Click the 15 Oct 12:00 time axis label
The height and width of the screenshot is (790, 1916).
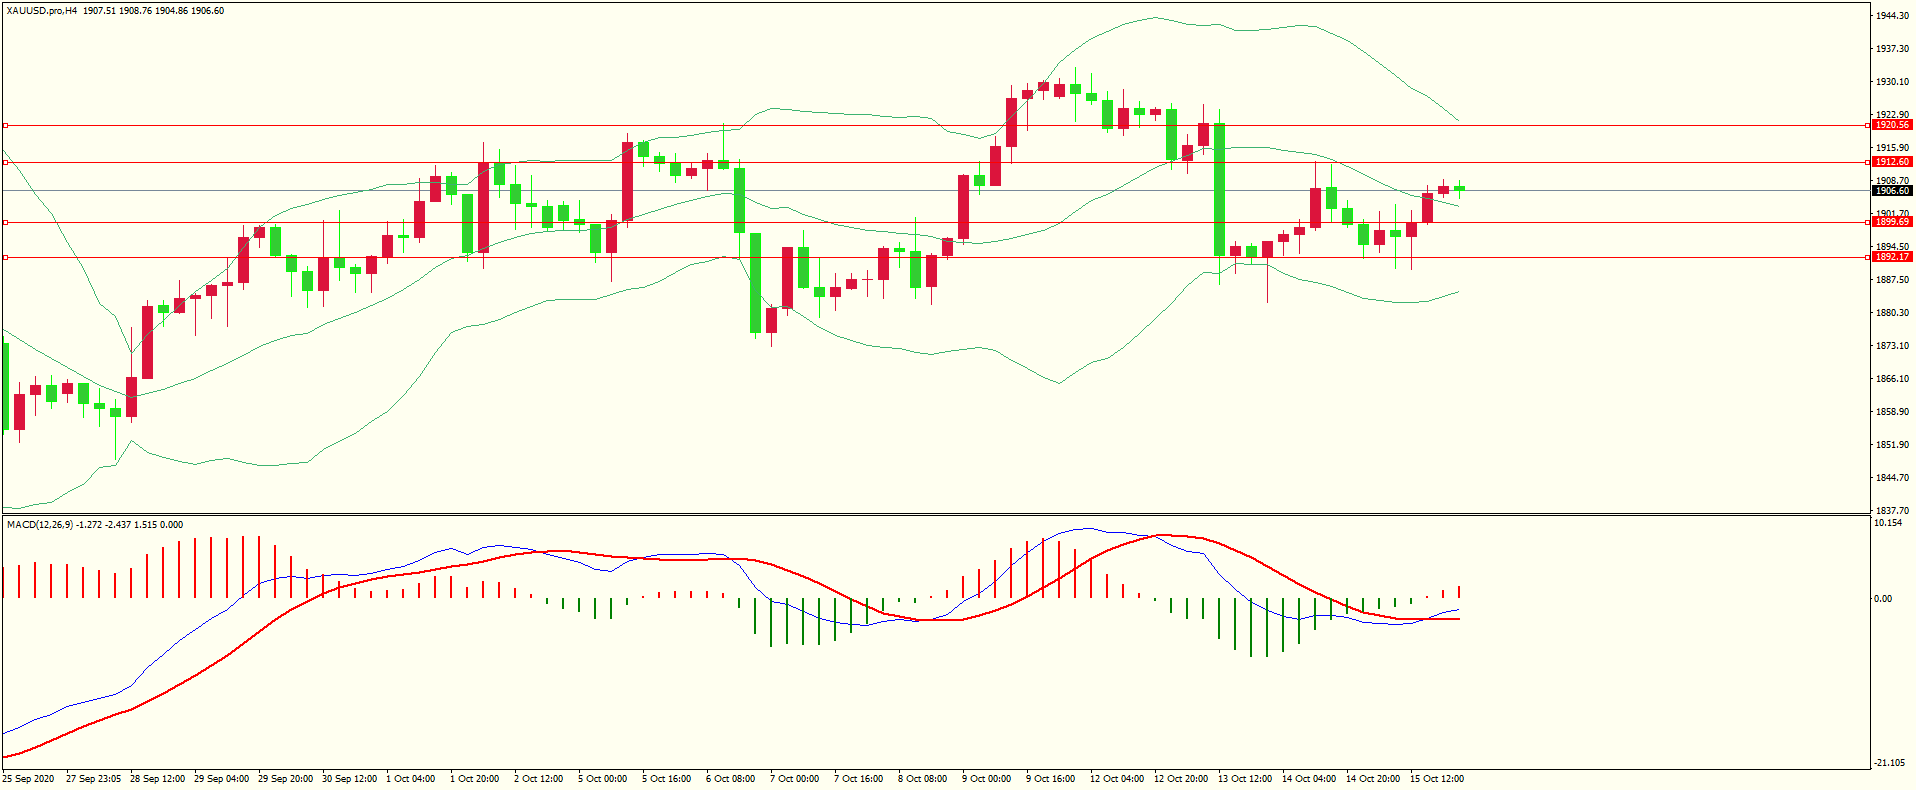(1436, 779)
